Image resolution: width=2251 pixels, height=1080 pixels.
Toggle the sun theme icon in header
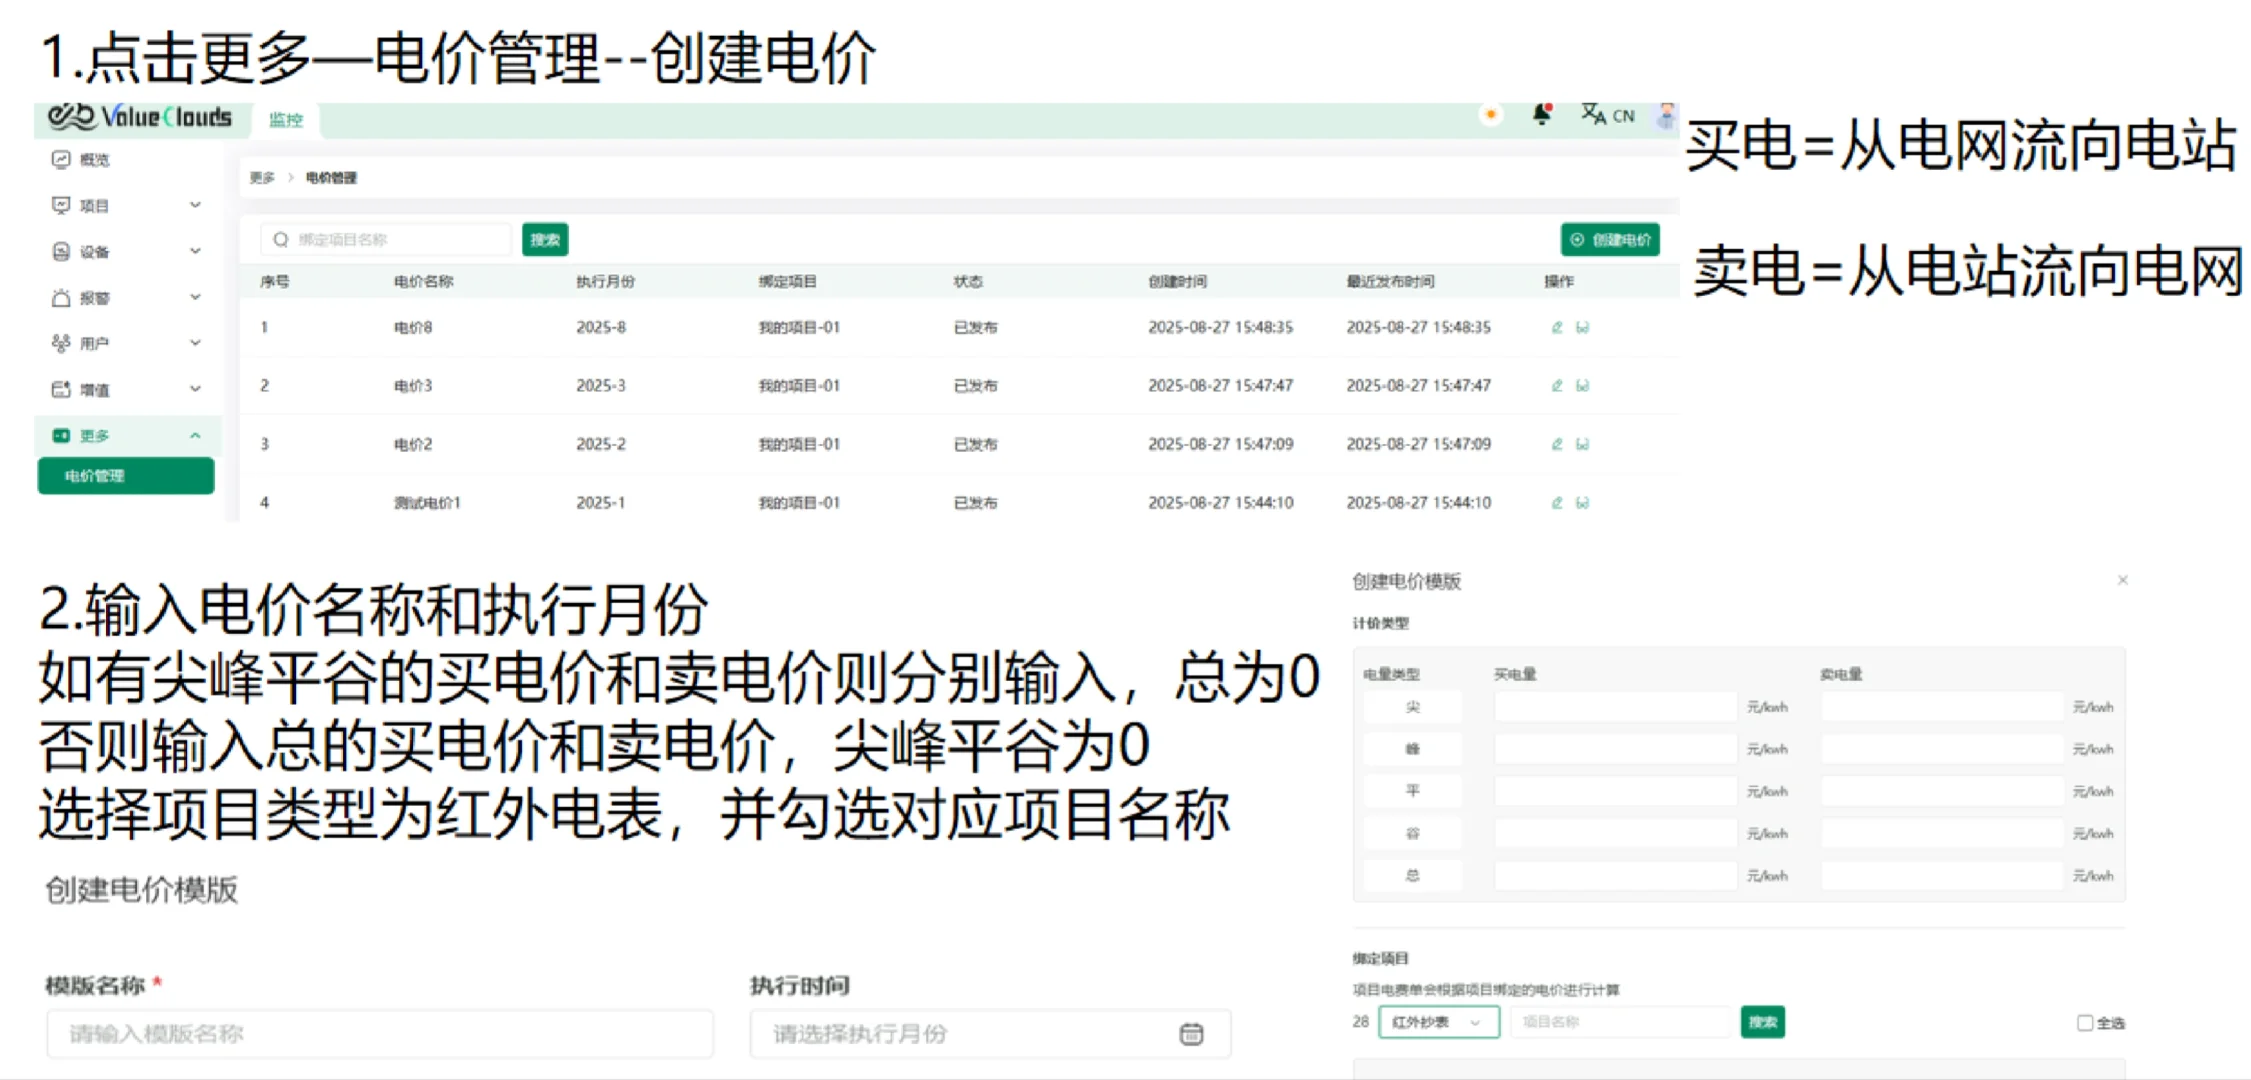1491,114
